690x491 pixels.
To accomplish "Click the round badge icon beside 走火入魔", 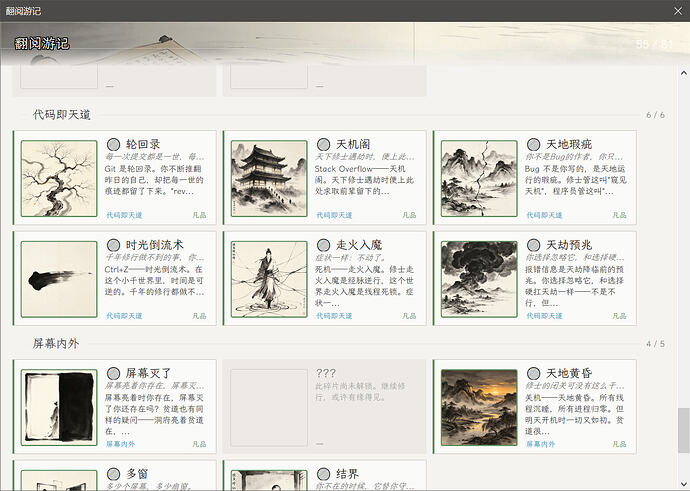I will coord(323,245).
